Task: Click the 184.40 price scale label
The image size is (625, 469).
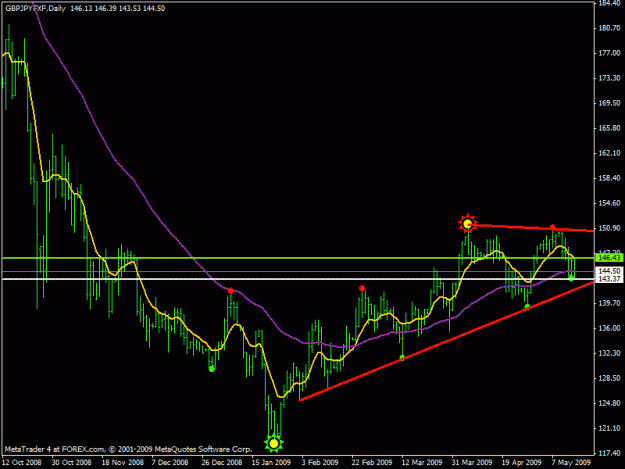Action: [609, 3]
